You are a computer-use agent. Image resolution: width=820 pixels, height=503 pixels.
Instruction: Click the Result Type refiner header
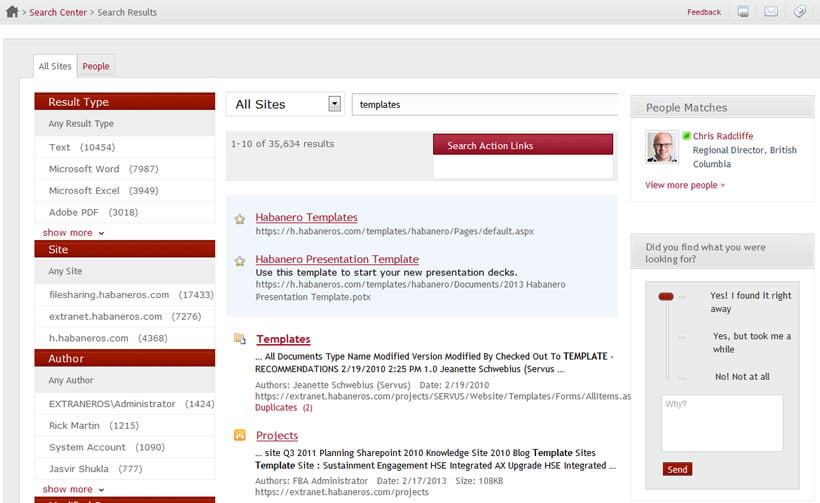[124, 101]
